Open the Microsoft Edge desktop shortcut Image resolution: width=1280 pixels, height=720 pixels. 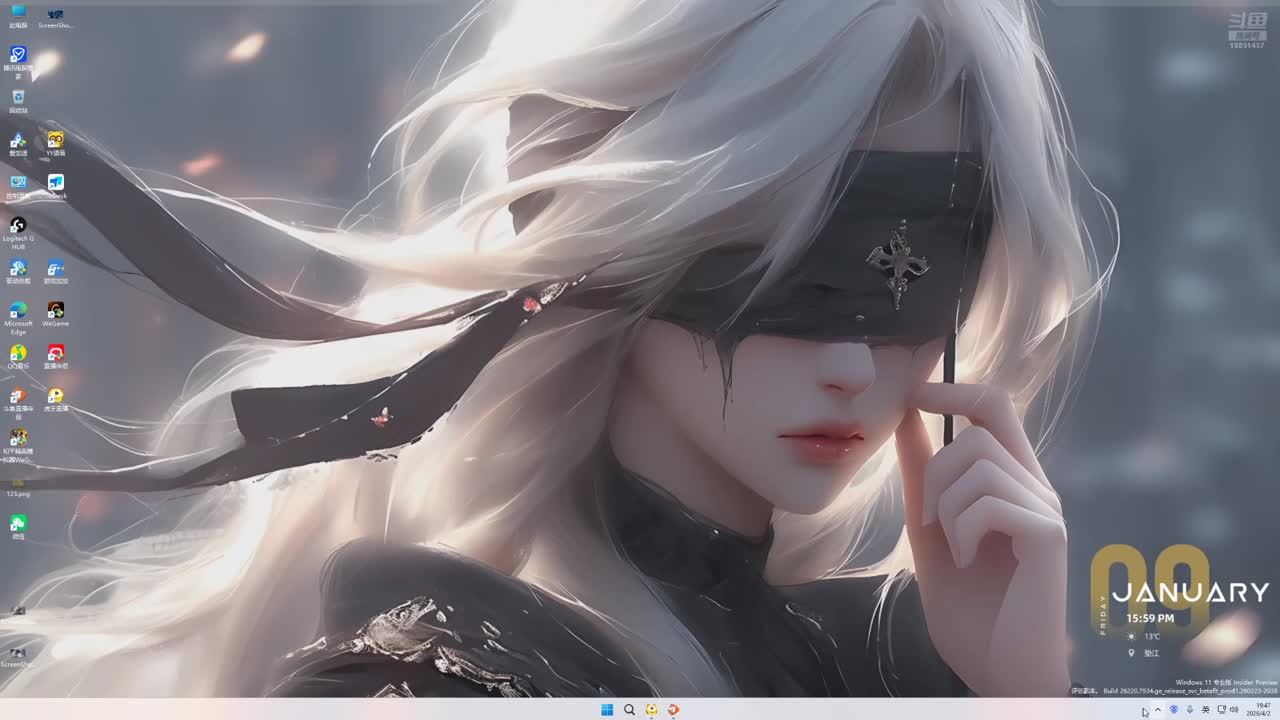coord(18,311)
